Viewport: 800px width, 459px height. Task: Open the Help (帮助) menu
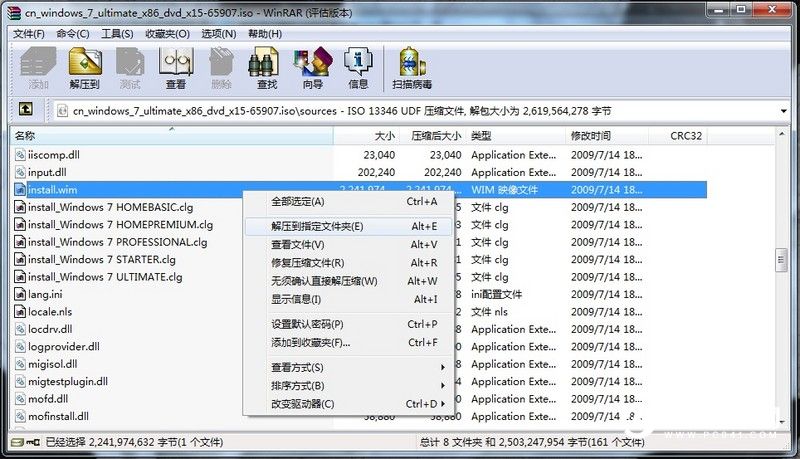pyautogui.click(x=265, y=34)
